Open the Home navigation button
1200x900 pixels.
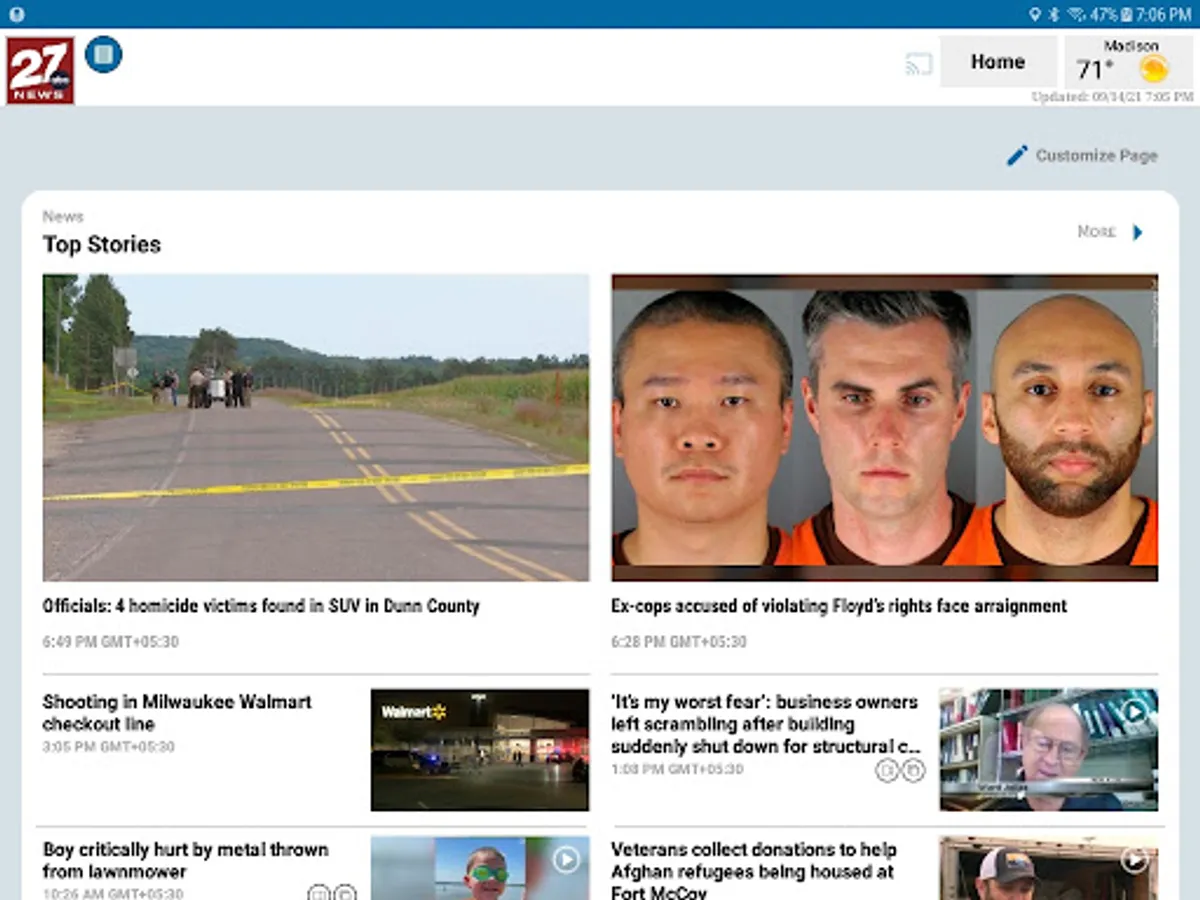coord(998,62)
